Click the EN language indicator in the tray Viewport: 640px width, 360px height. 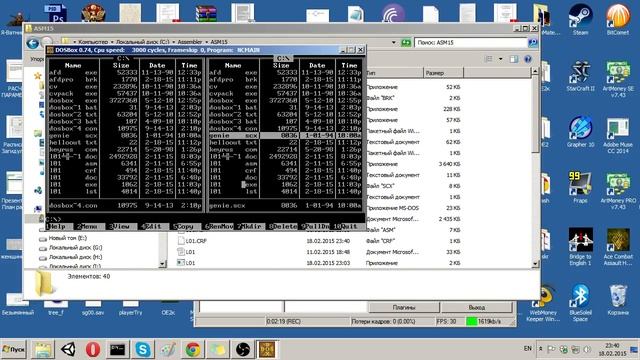tap(528, 349)
